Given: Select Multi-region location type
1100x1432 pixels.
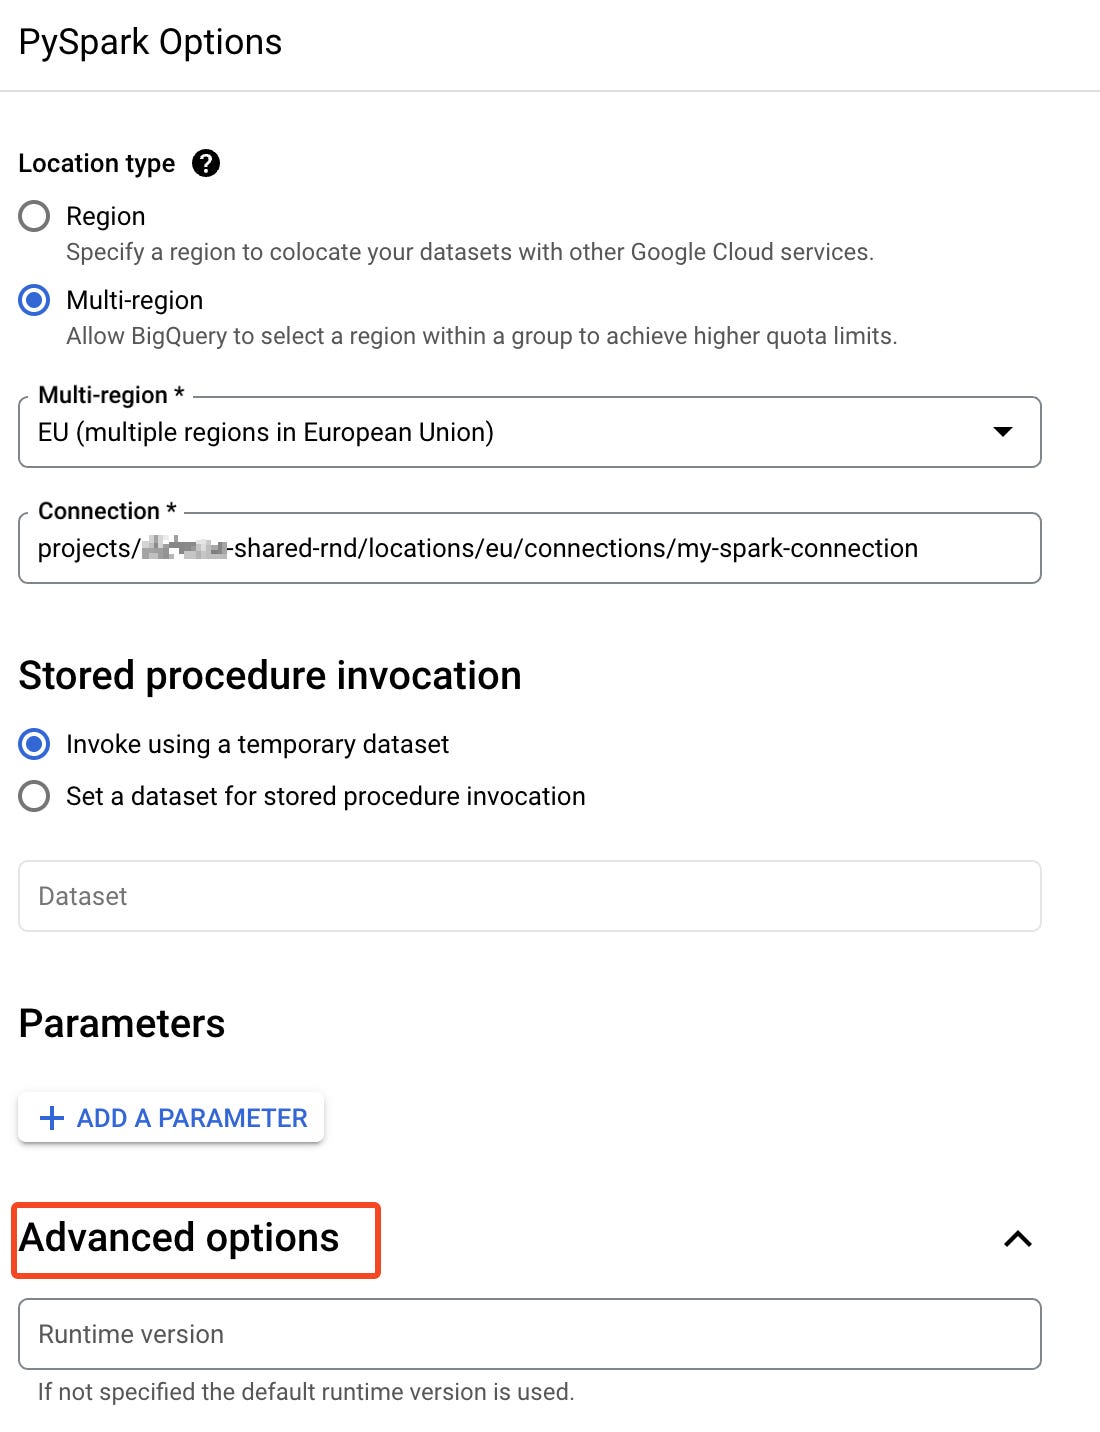Looking at the screenshot, I should [x=33, y=300].
